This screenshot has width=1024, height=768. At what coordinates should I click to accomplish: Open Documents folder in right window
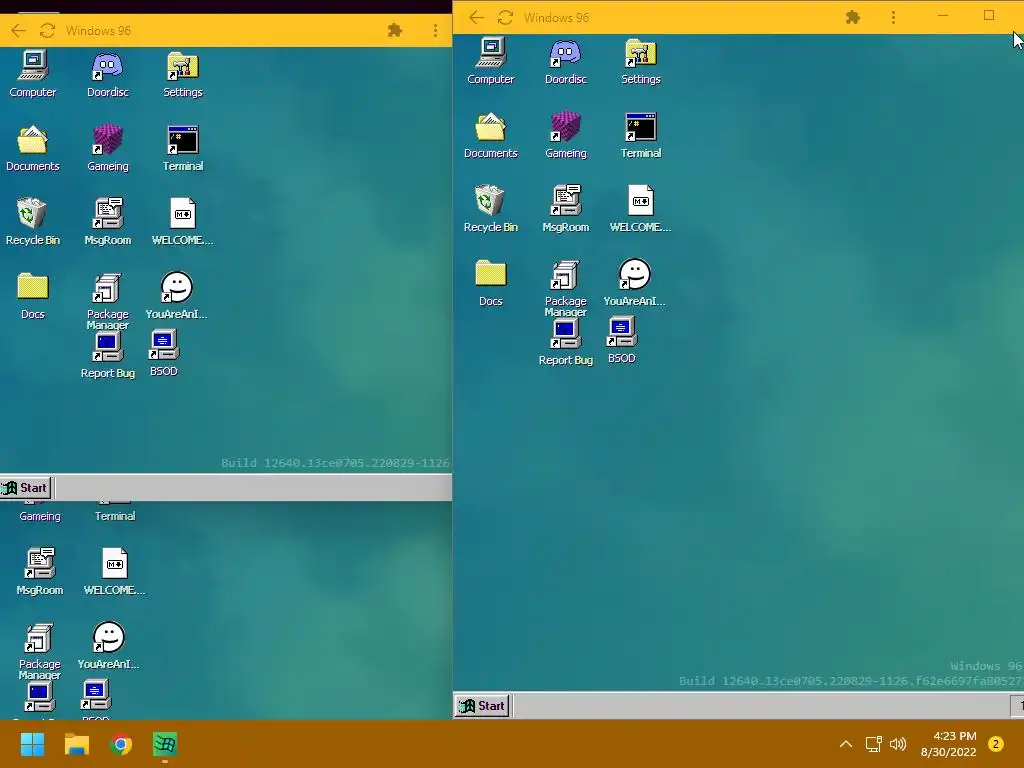(x=490, y=135)
